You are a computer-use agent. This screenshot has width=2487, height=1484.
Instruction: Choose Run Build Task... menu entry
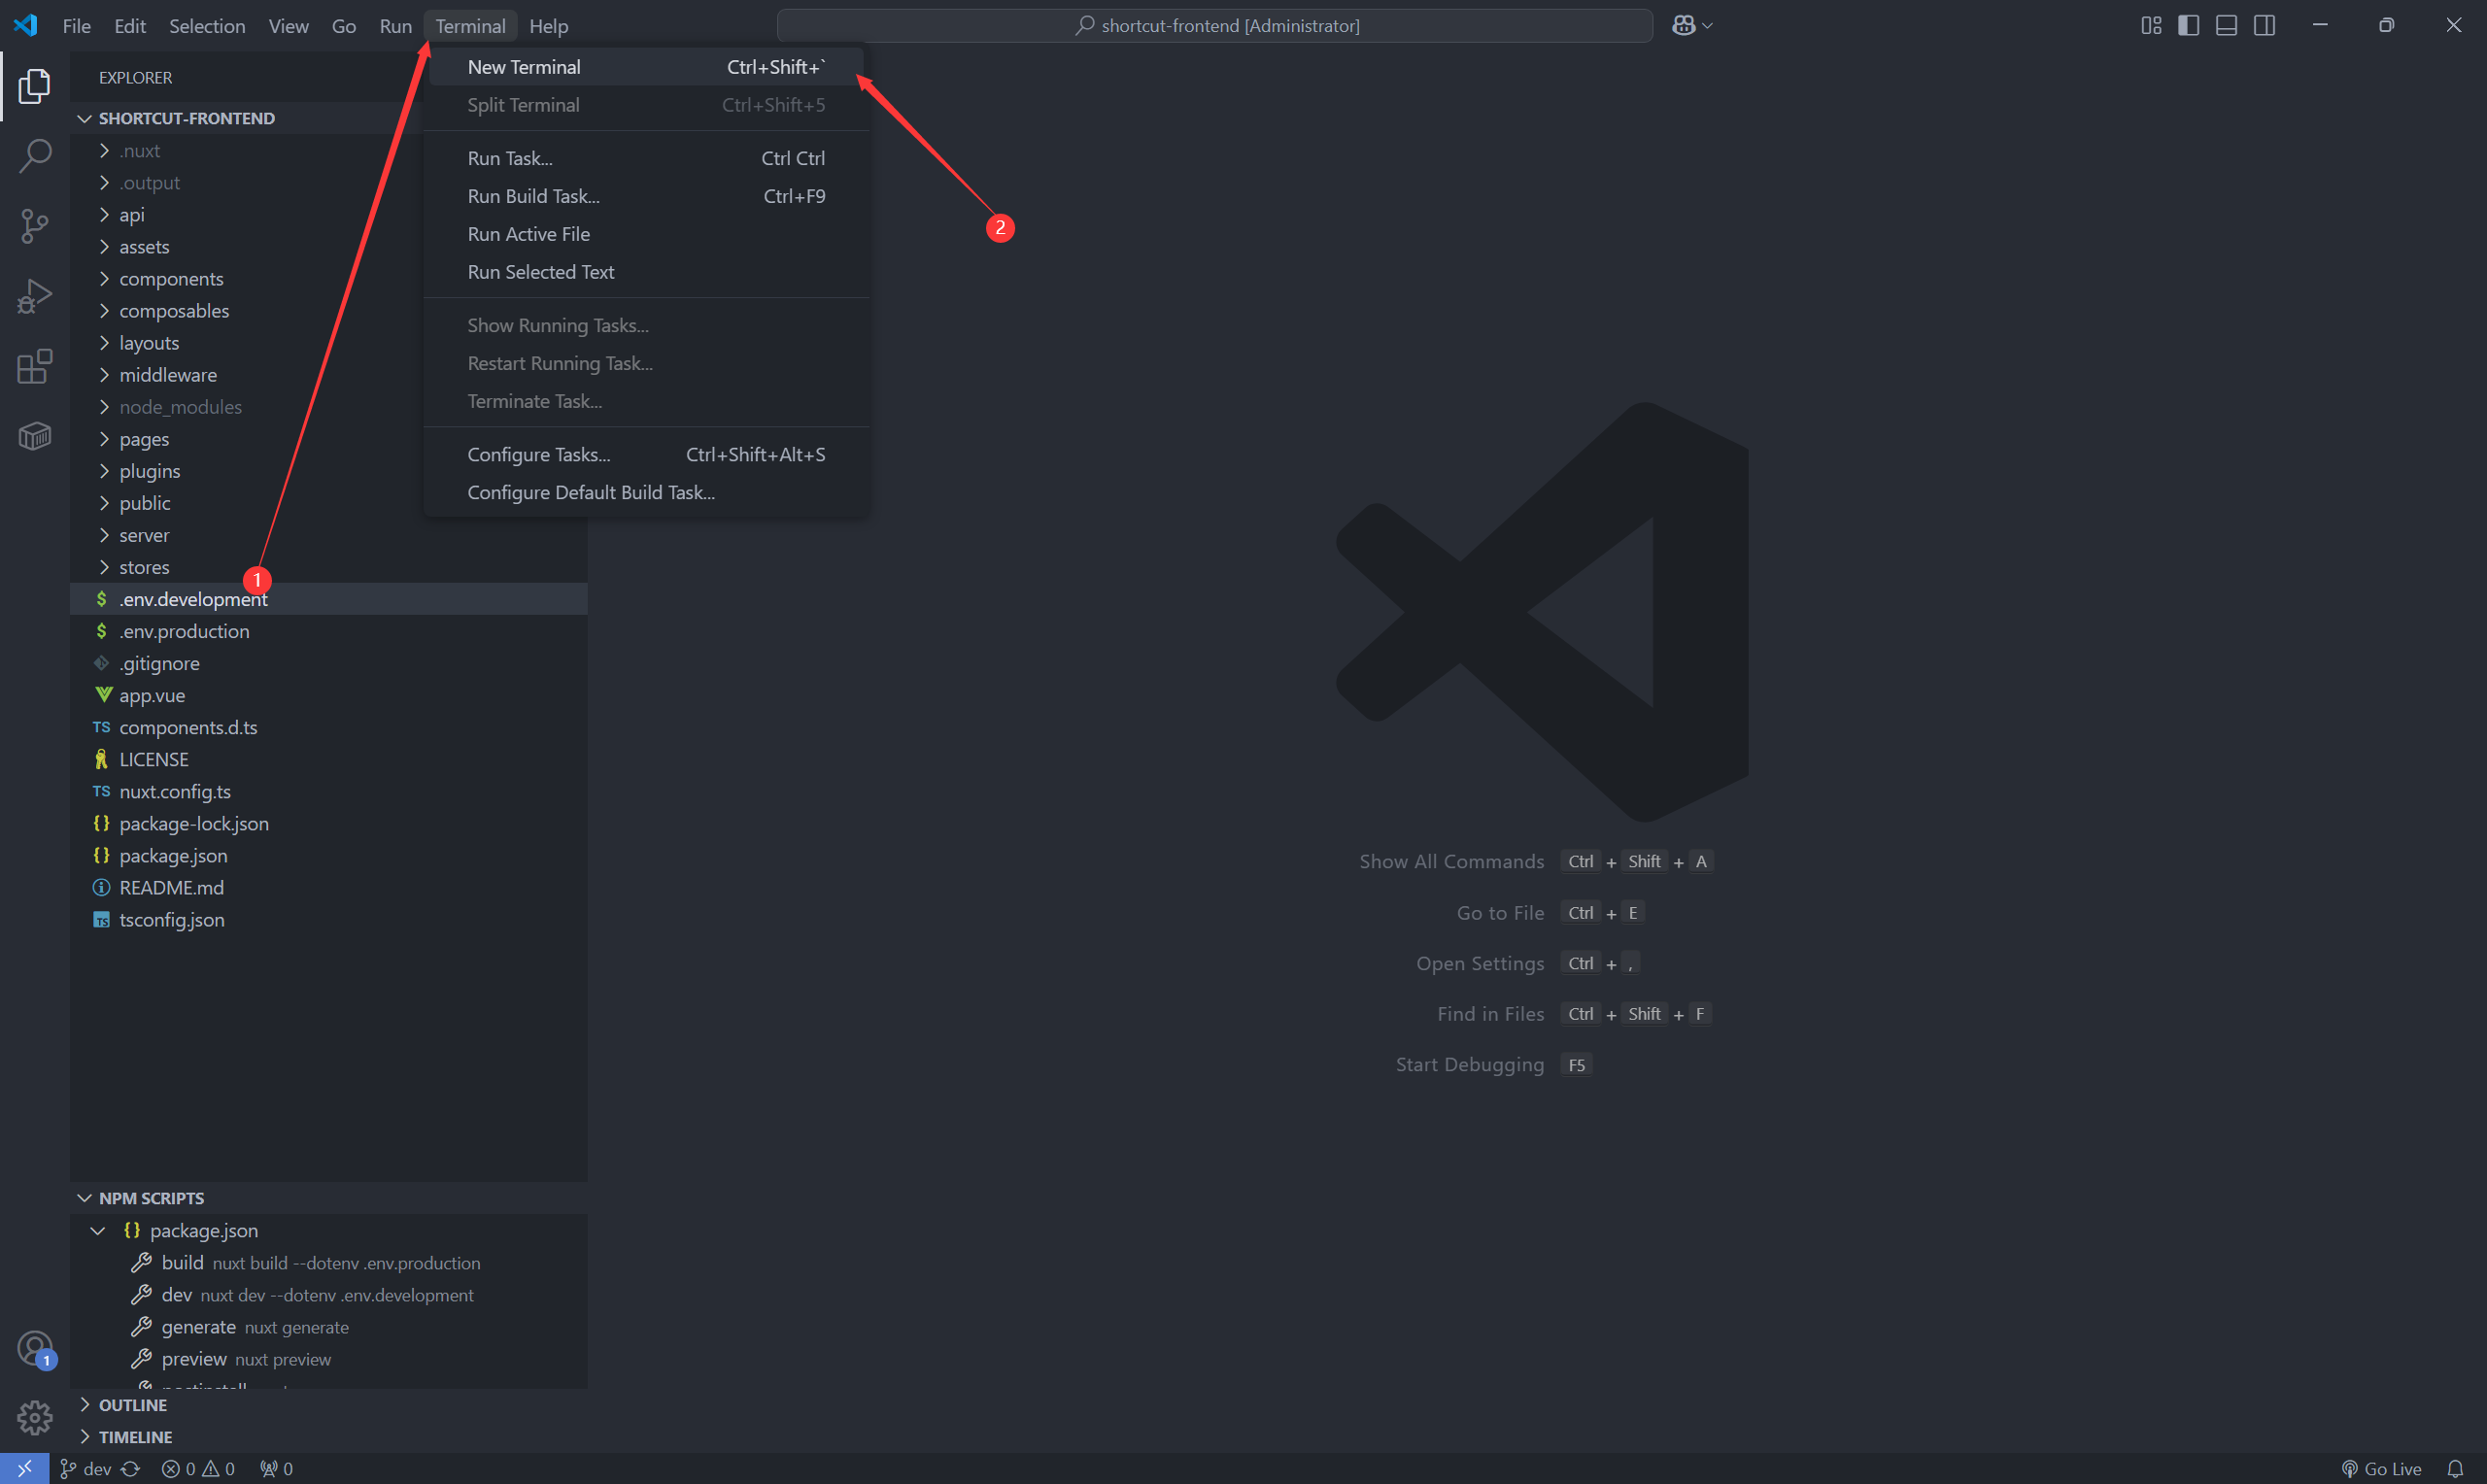coord(646,196)
